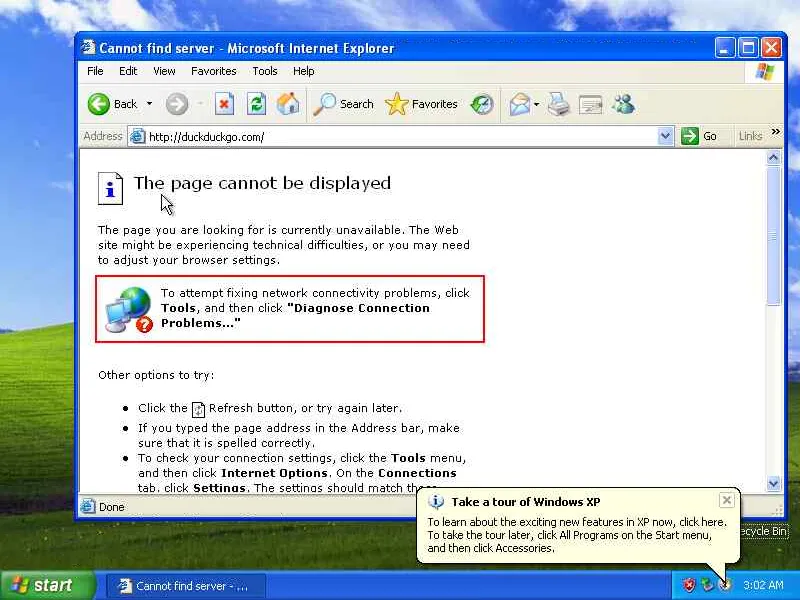Click the Stop loading icon
The width and height of the screenshot is (800, 600).
[224, 104]
